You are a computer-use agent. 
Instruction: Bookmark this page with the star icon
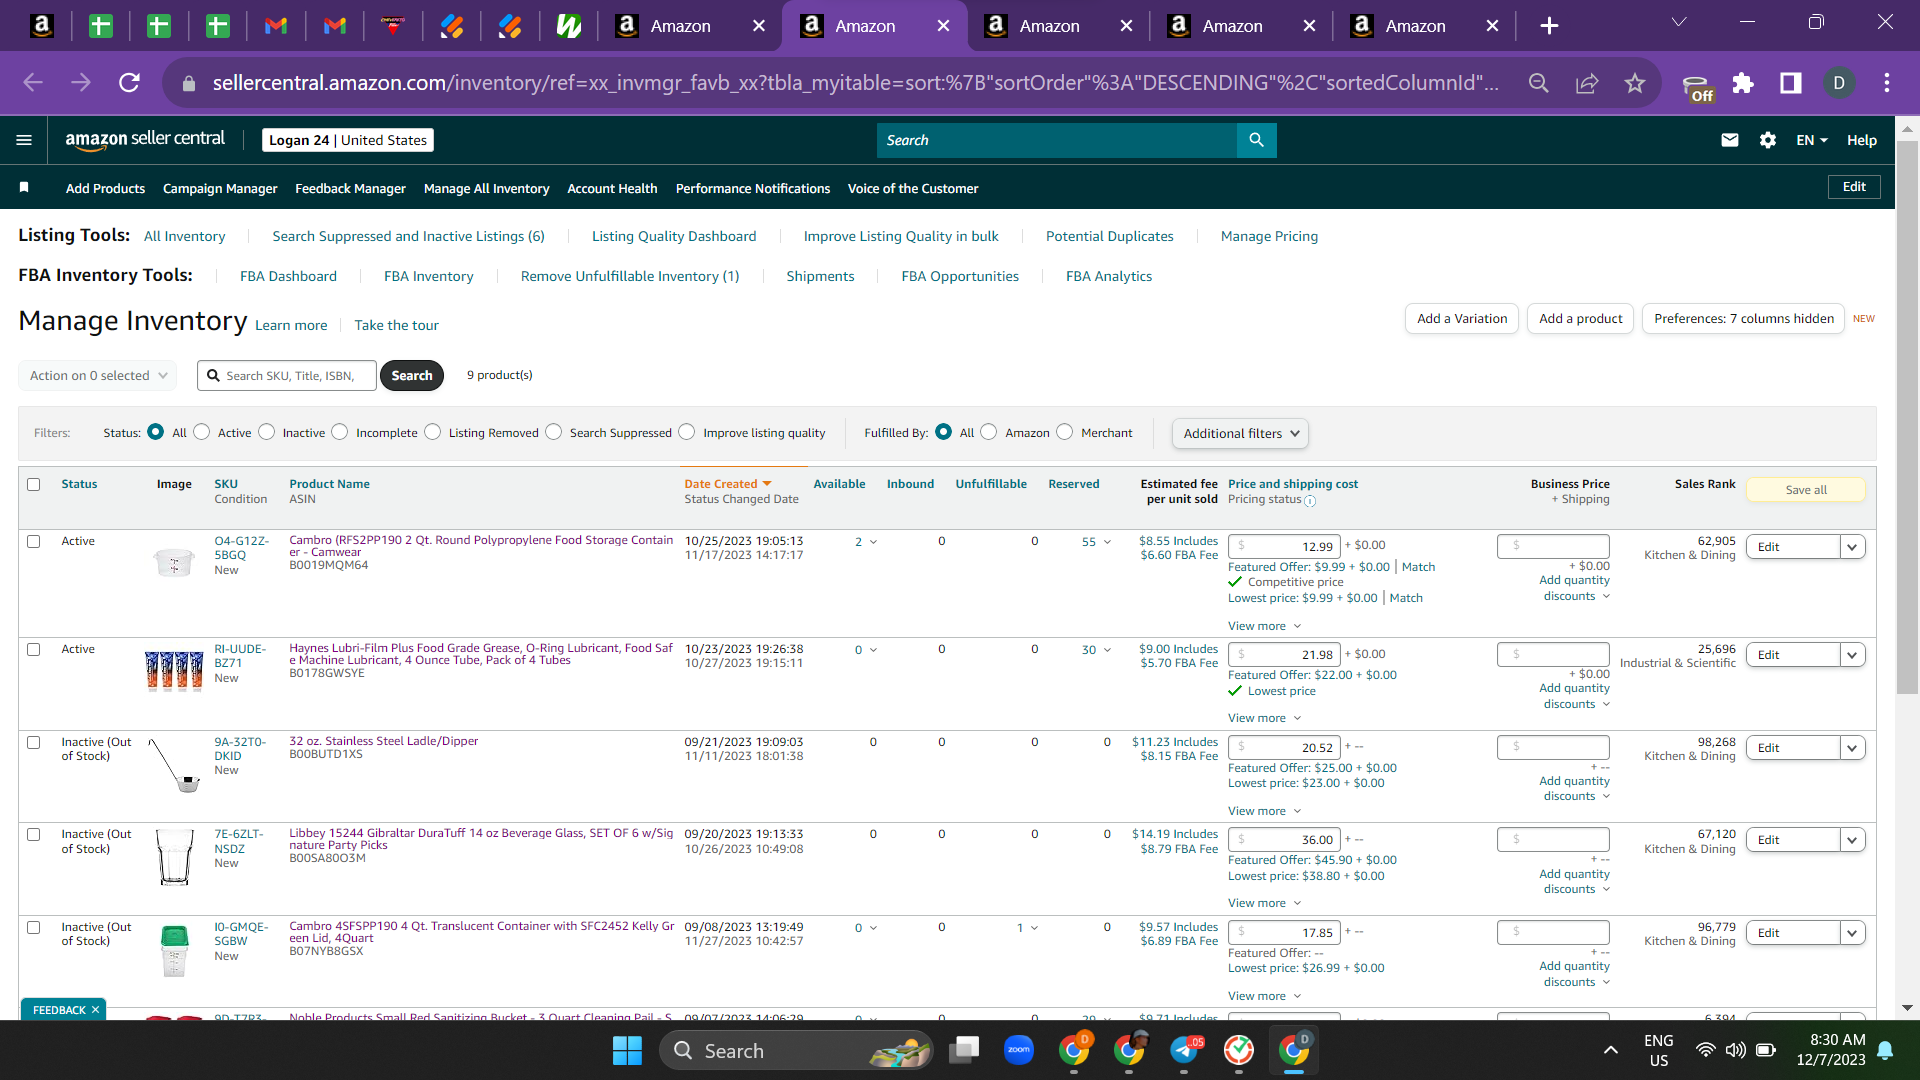pos(1635,83)
